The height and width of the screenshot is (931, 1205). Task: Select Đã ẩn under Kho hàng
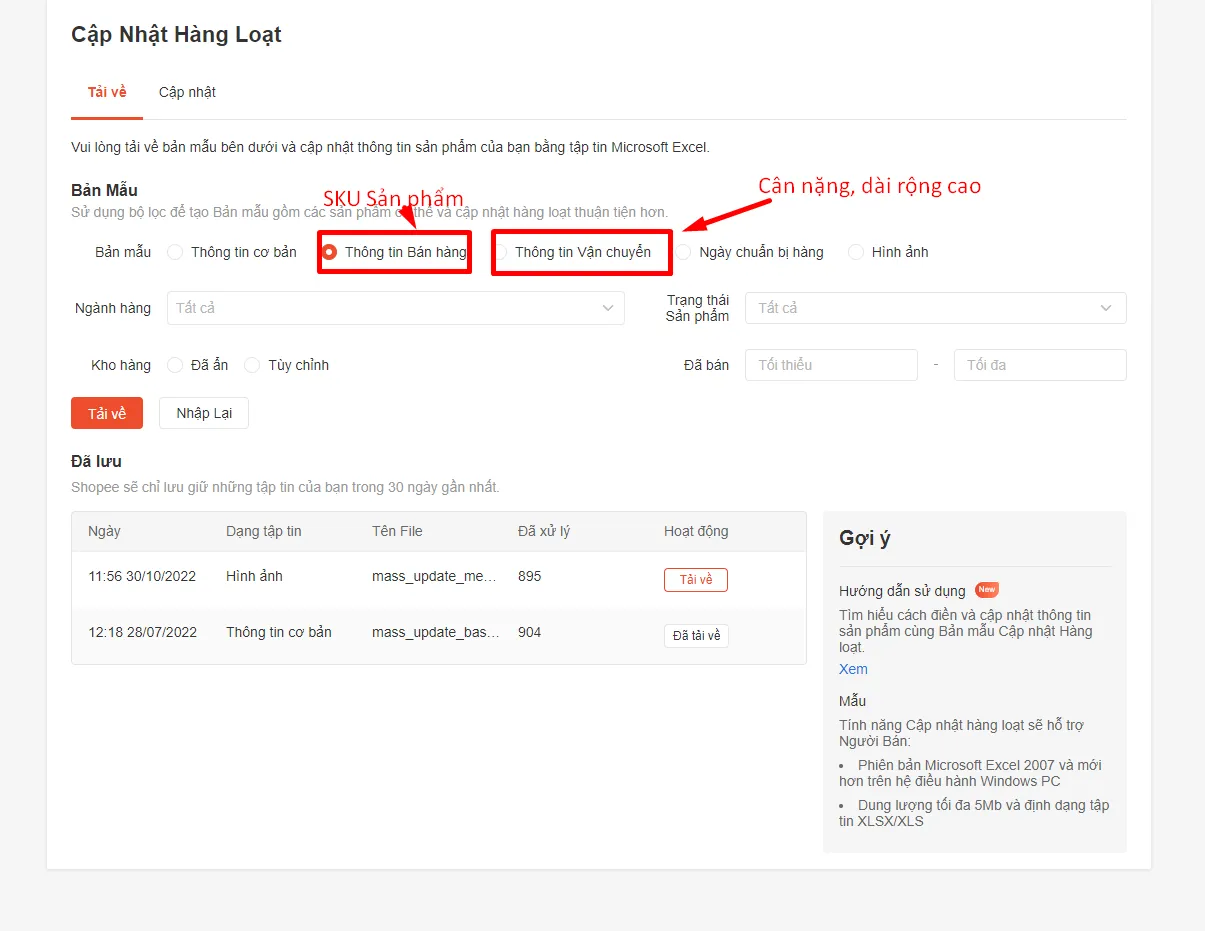tap(198, 365)
